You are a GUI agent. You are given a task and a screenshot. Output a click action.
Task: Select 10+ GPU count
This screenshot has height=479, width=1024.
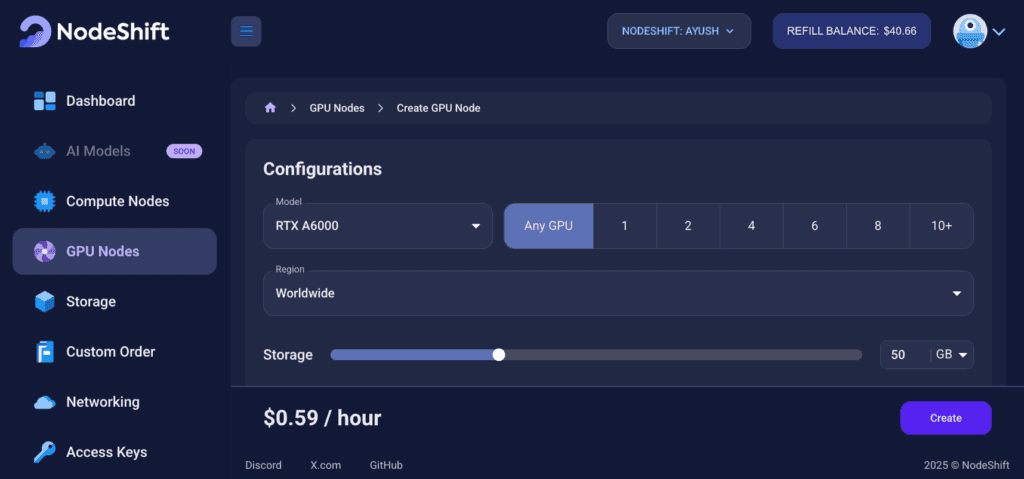tap(941, 226)
